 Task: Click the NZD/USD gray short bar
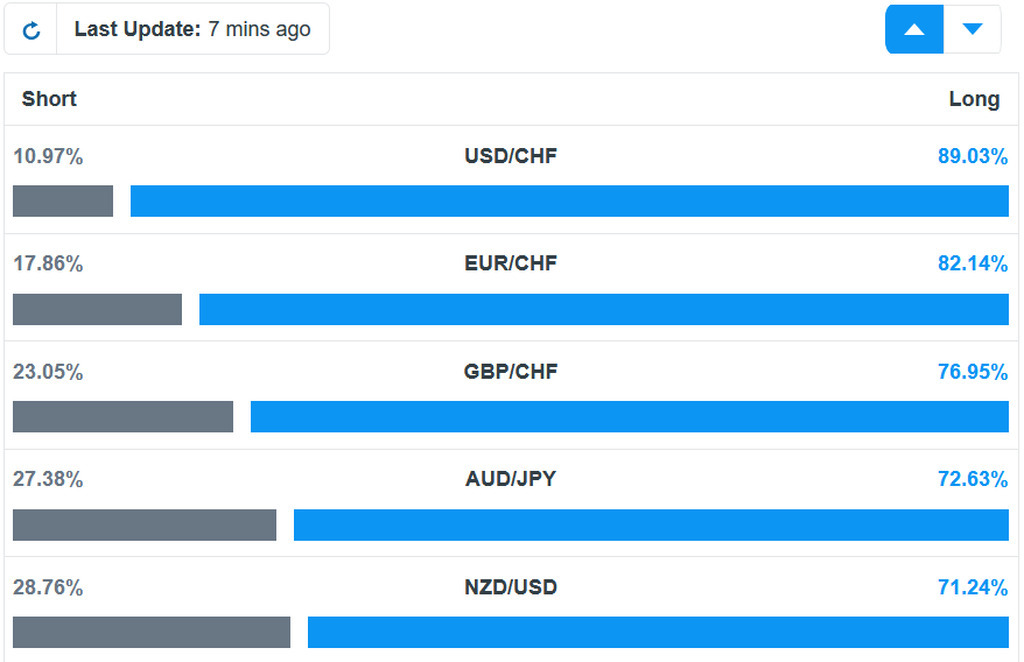click(151, 632)
